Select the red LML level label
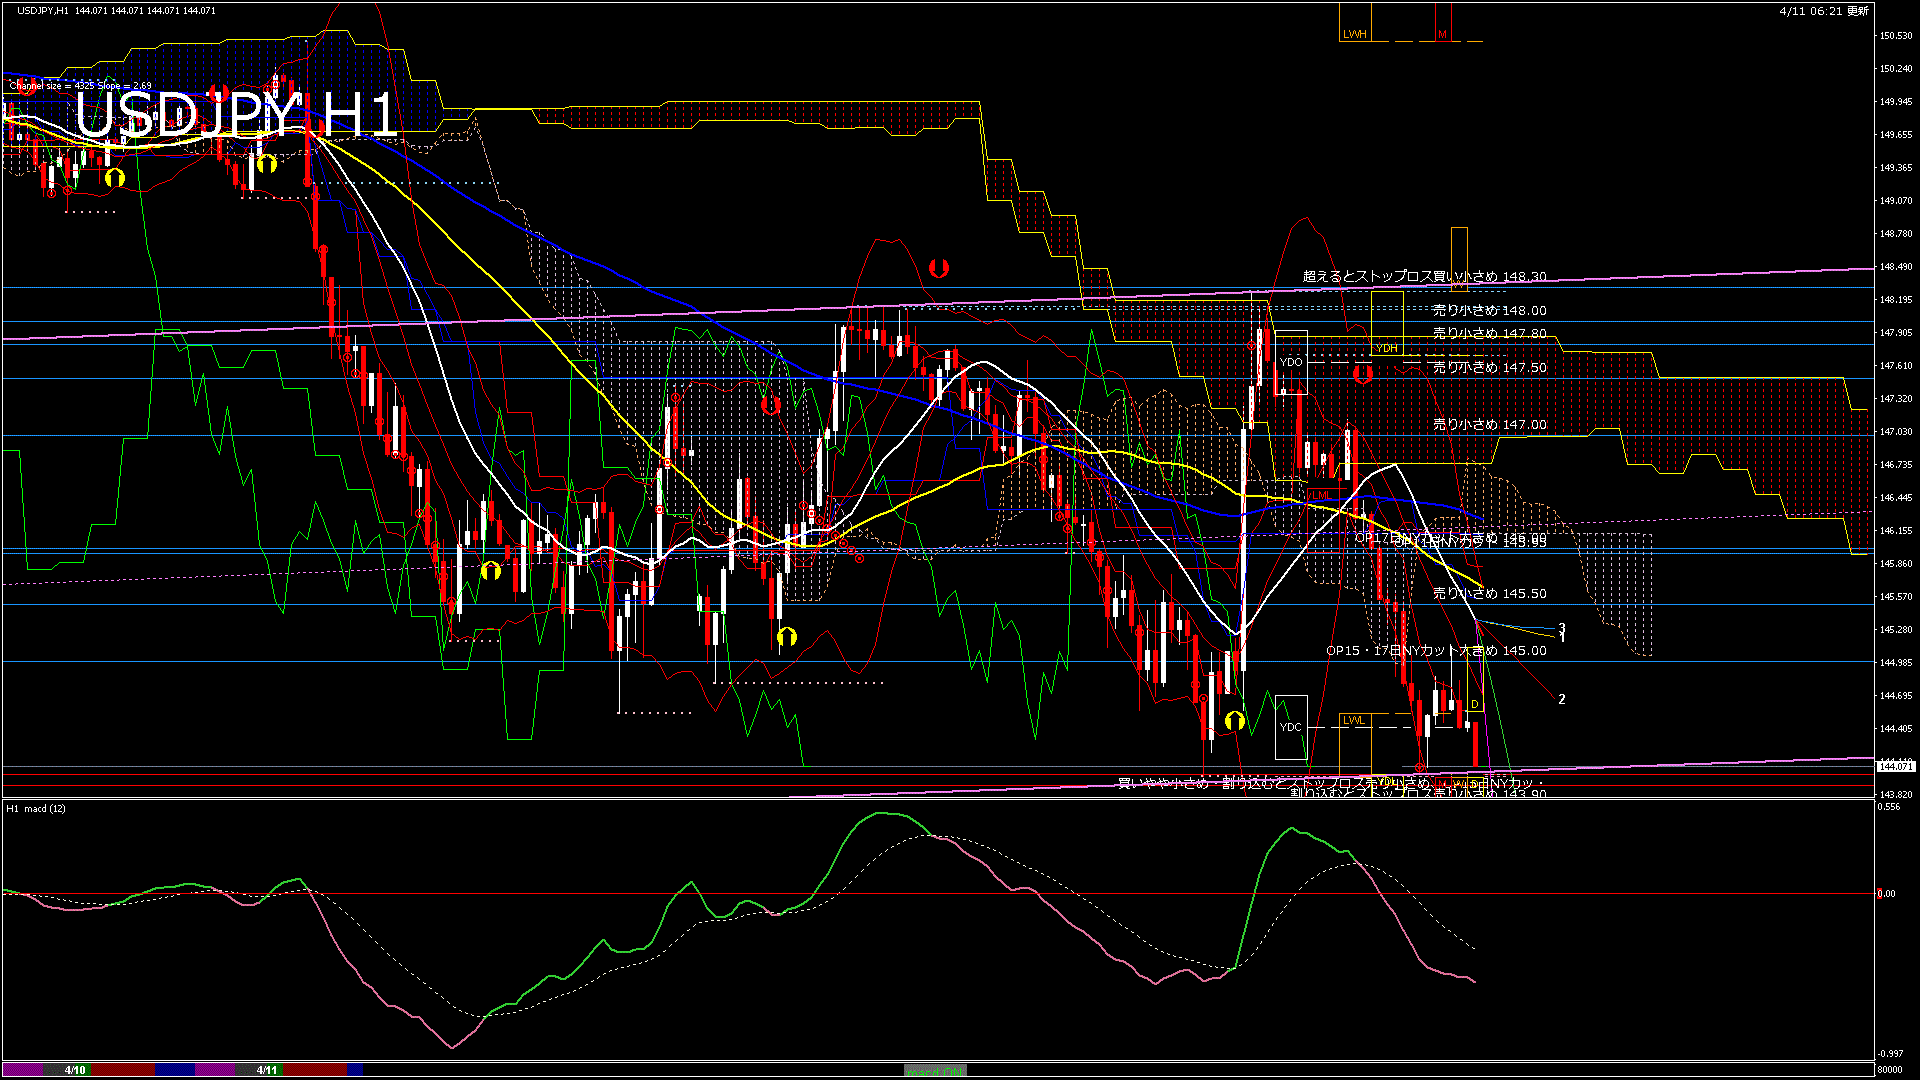1920x1080 pixels. point(1321,495)
